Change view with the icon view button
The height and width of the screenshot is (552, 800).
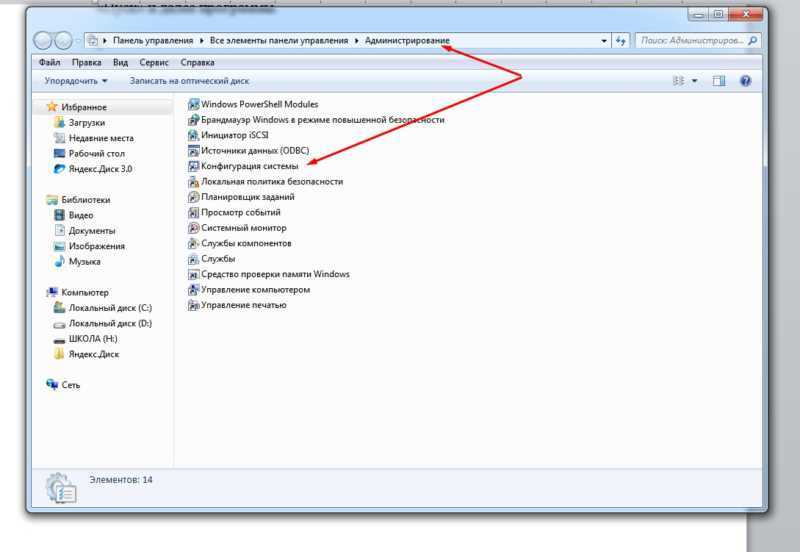[678, 81]
